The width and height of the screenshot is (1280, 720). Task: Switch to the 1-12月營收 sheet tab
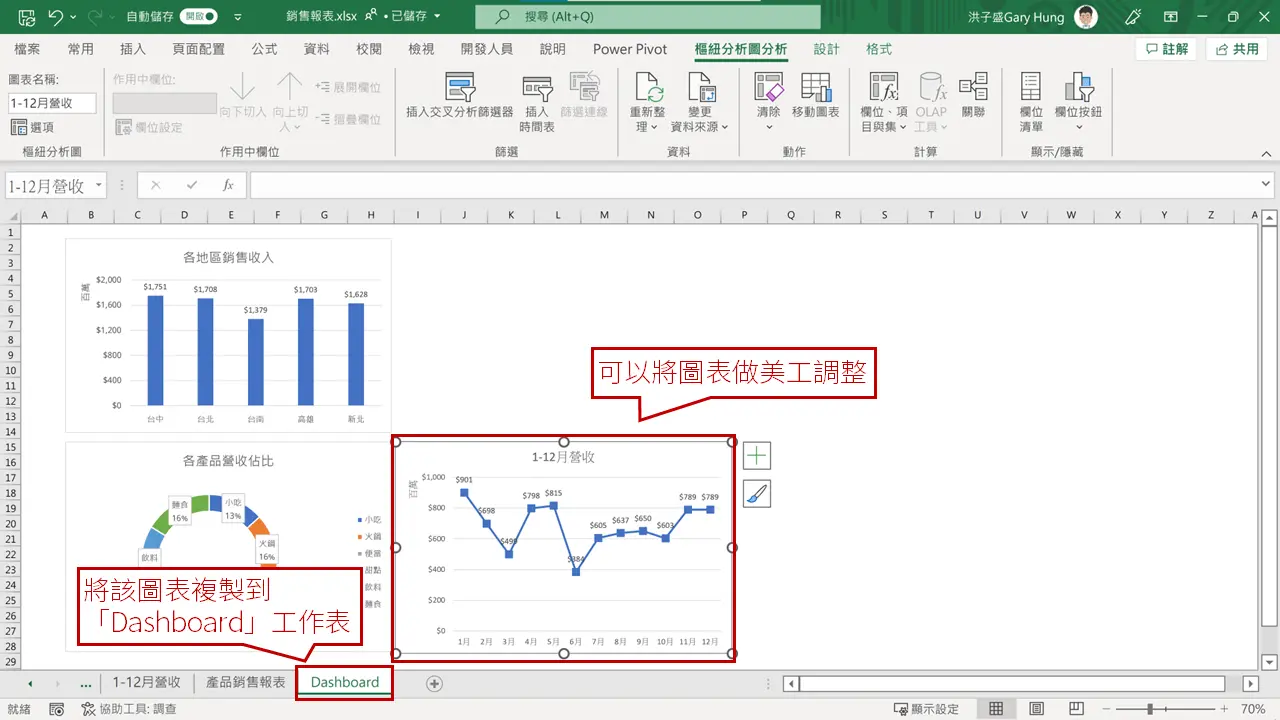click(x=147, y=682)
